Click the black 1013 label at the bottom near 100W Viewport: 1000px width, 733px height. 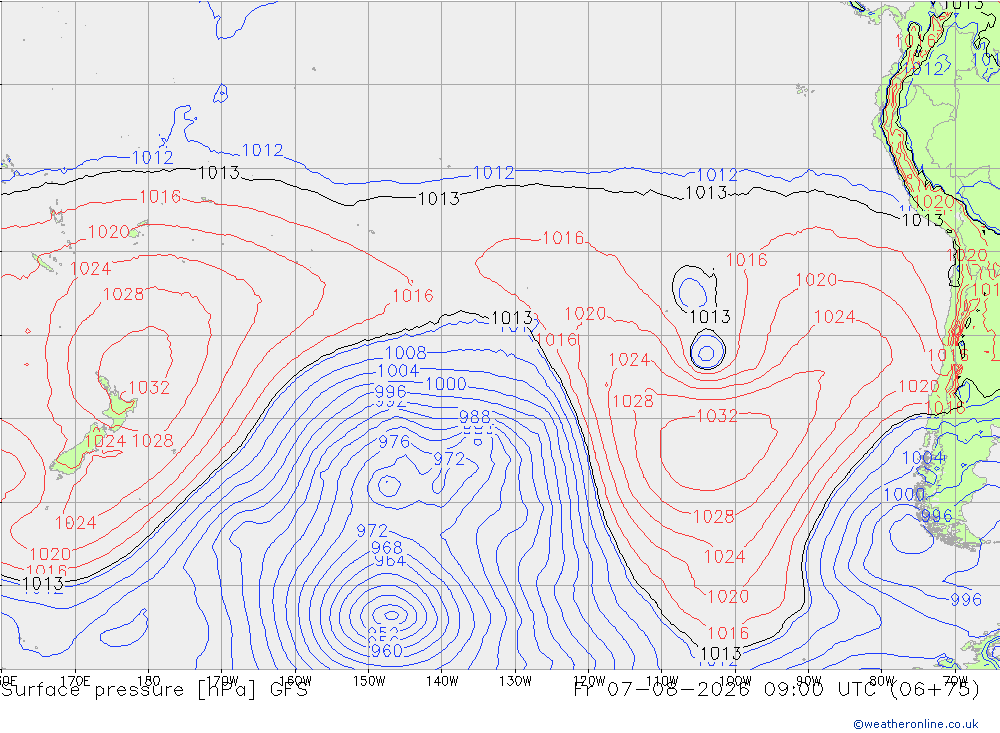721,654
